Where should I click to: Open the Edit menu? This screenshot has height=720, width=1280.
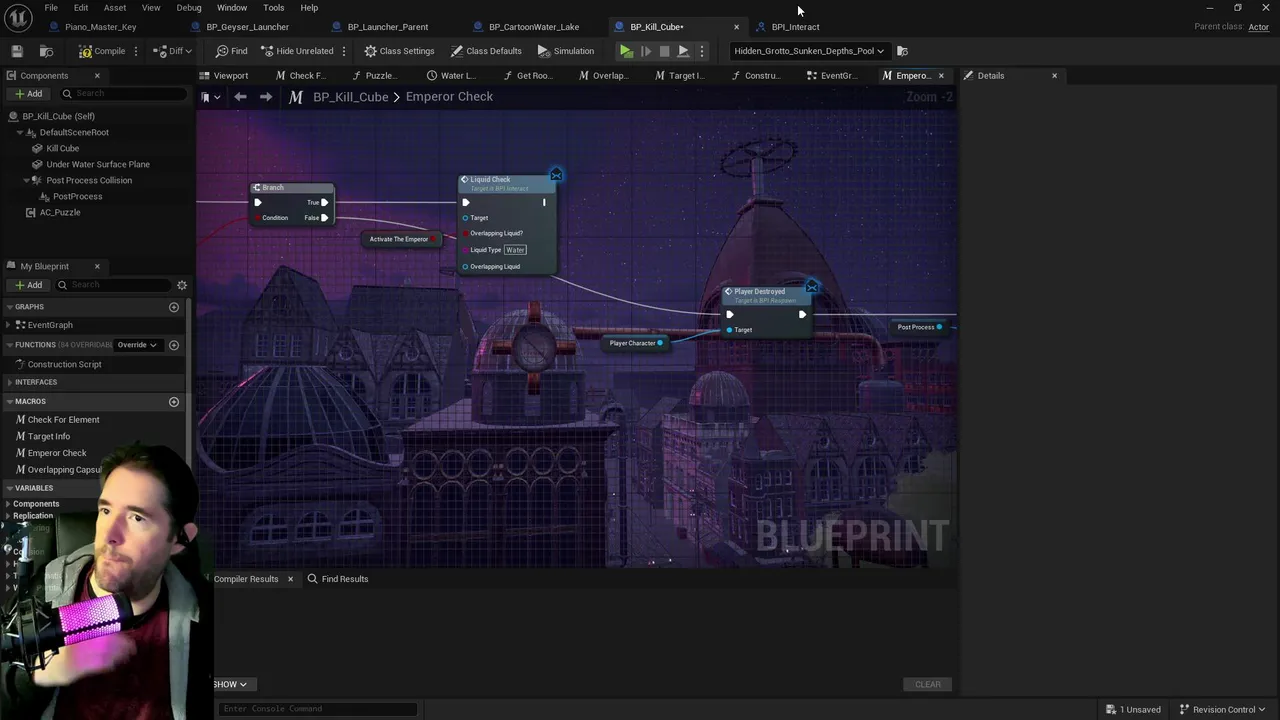click(81, 8)
